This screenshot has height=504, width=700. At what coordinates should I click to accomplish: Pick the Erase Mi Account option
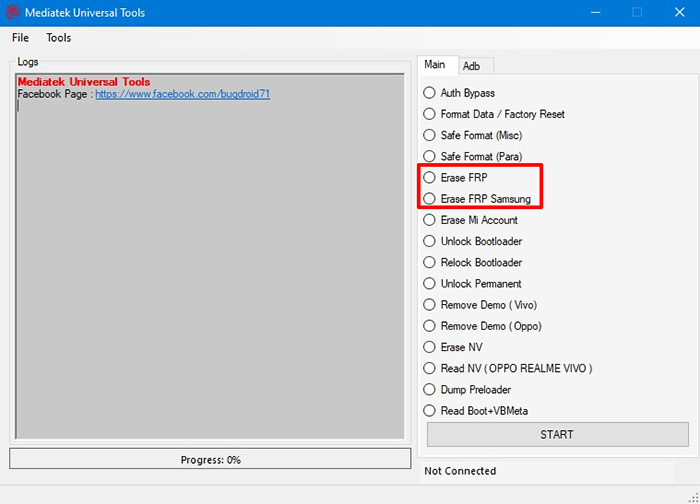pos(430,220)
